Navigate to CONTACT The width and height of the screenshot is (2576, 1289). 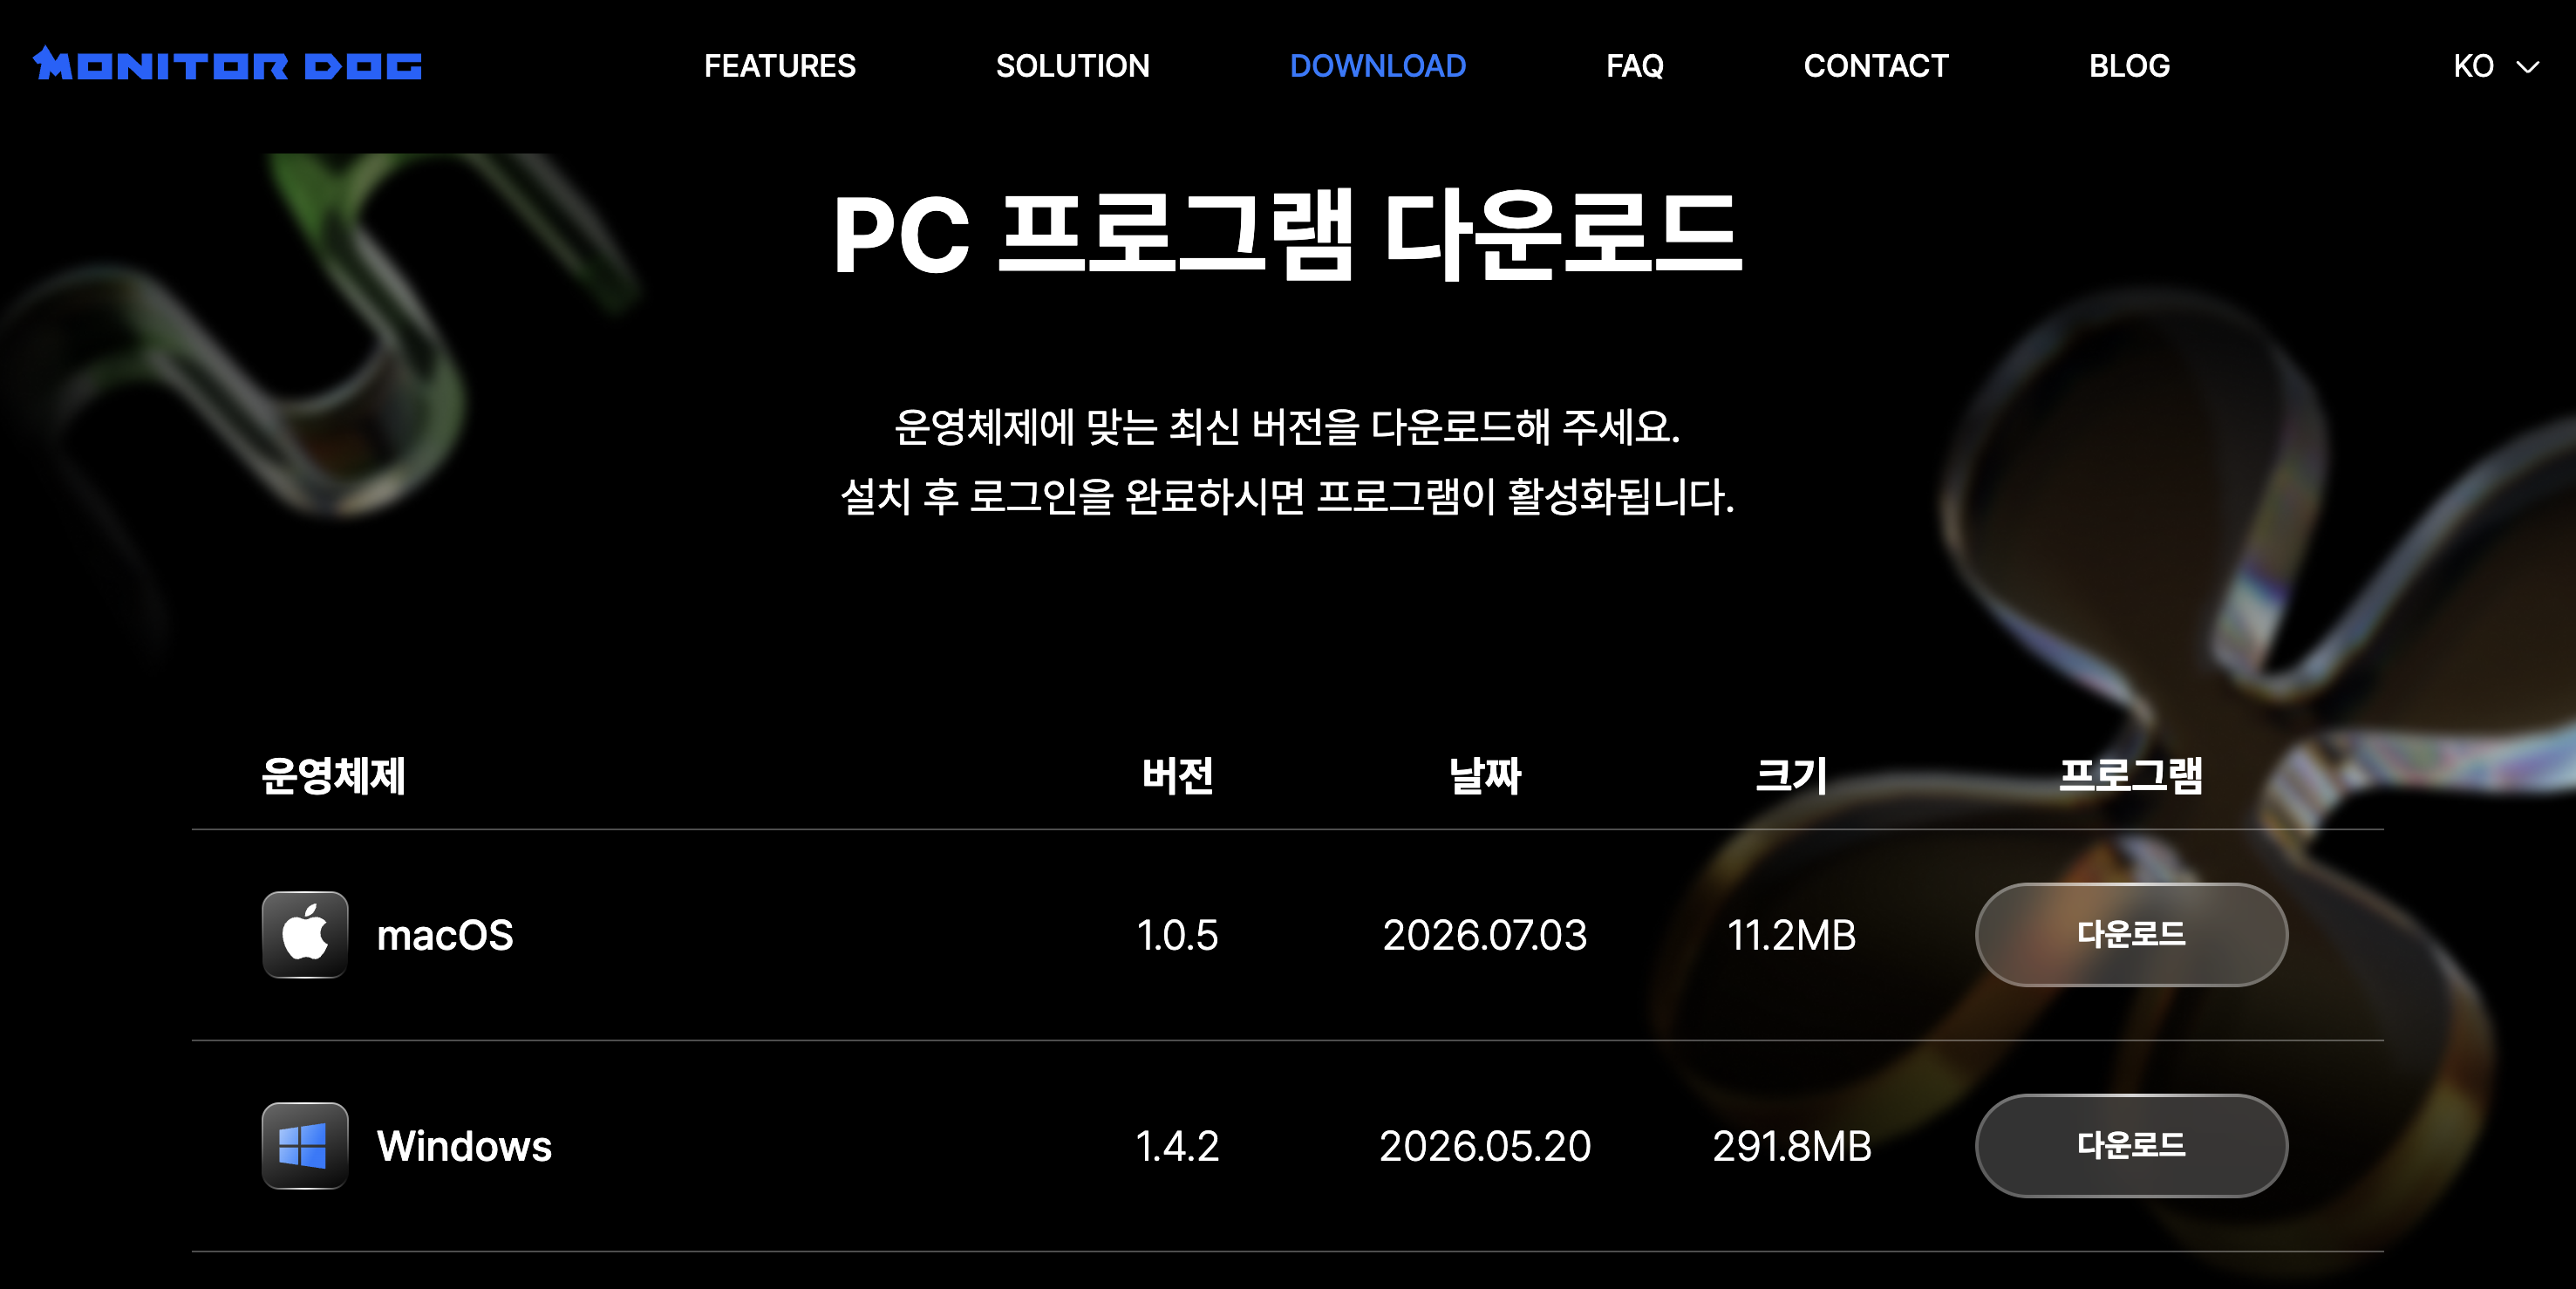(x=1876, y=66)
